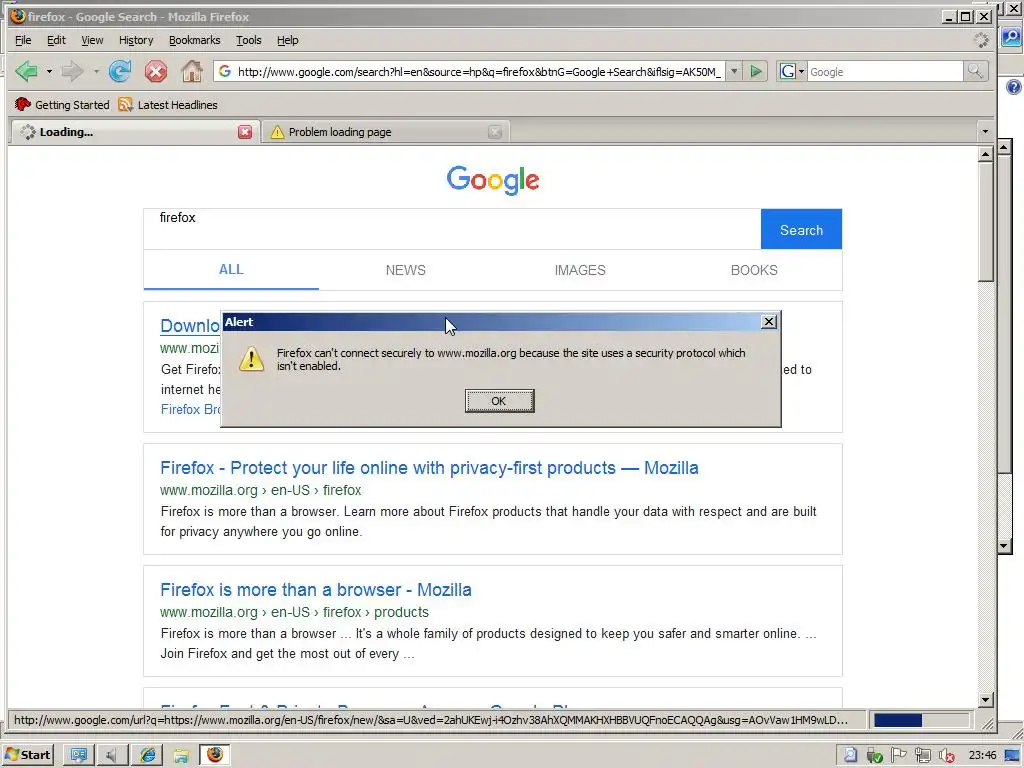
Task: Click the blue Search button
Action: point(801,229)
